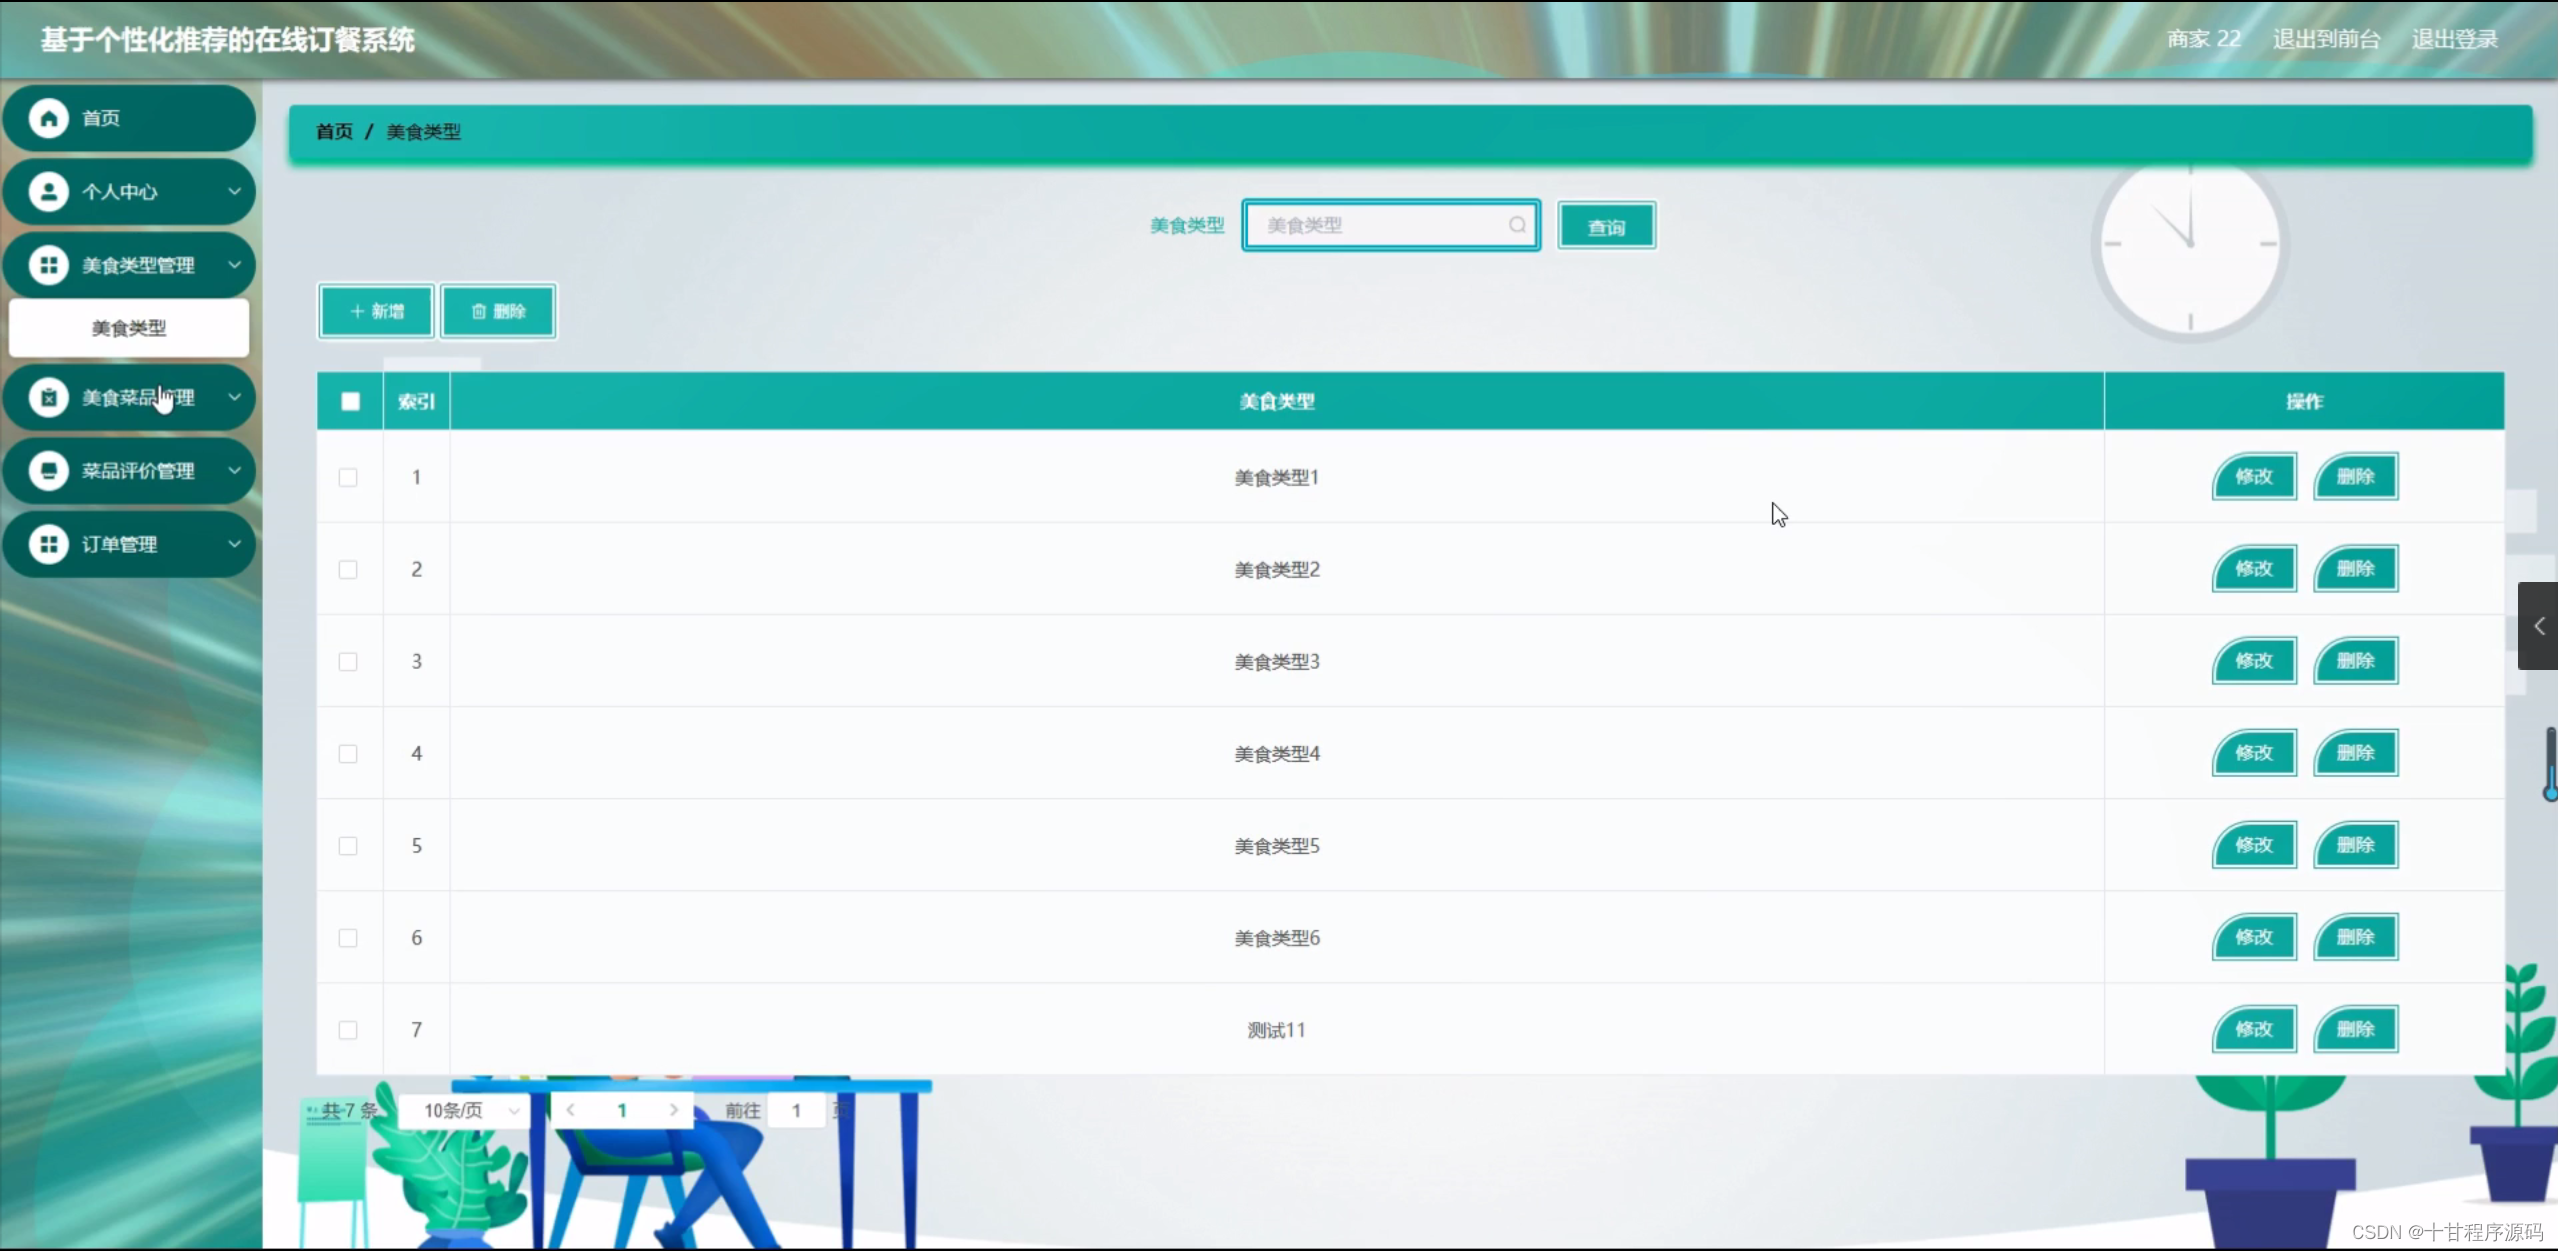Toggle the select-all header checkbox
This screenshot has width=2558, height=1251.
tap(350, 402)
